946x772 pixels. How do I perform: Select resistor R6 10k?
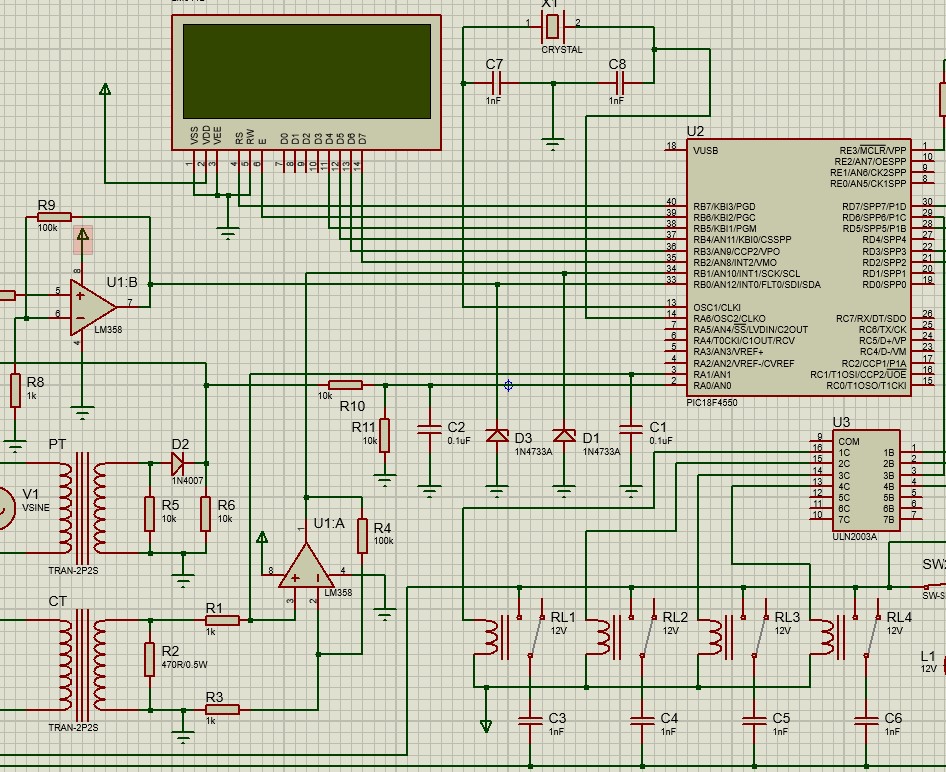[x=206, y=514]
